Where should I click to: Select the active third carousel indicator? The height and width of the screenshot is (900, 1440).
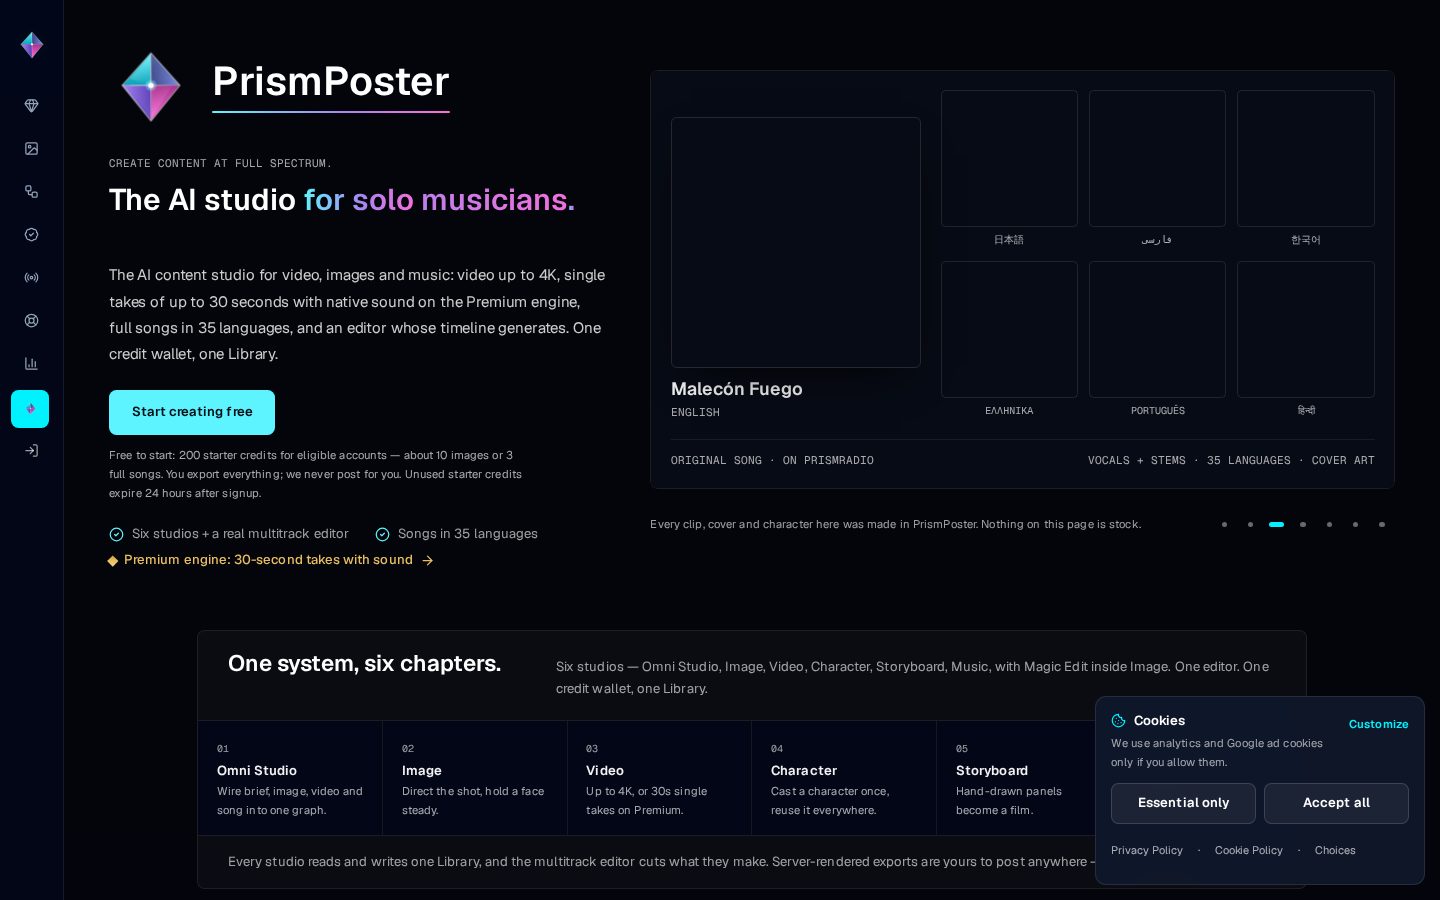[1276, 524]
